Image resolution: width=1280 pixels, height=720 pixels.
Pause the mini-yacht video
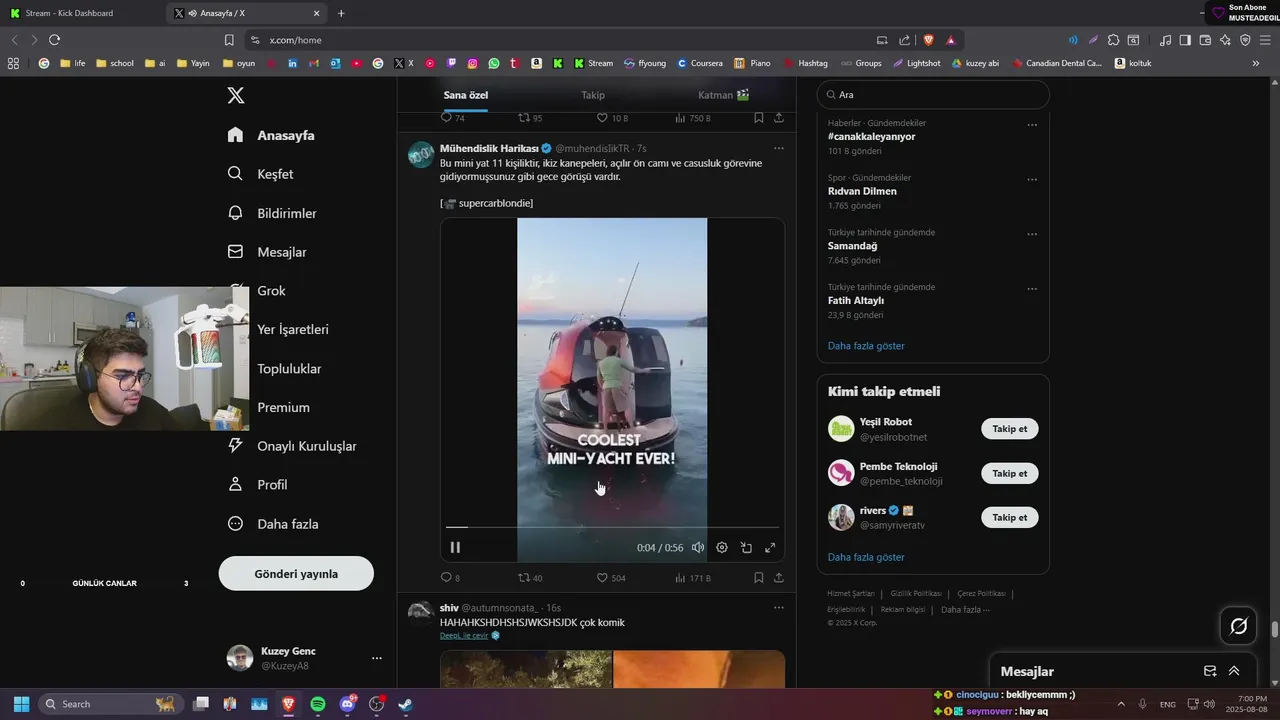(x=455, y=547)
